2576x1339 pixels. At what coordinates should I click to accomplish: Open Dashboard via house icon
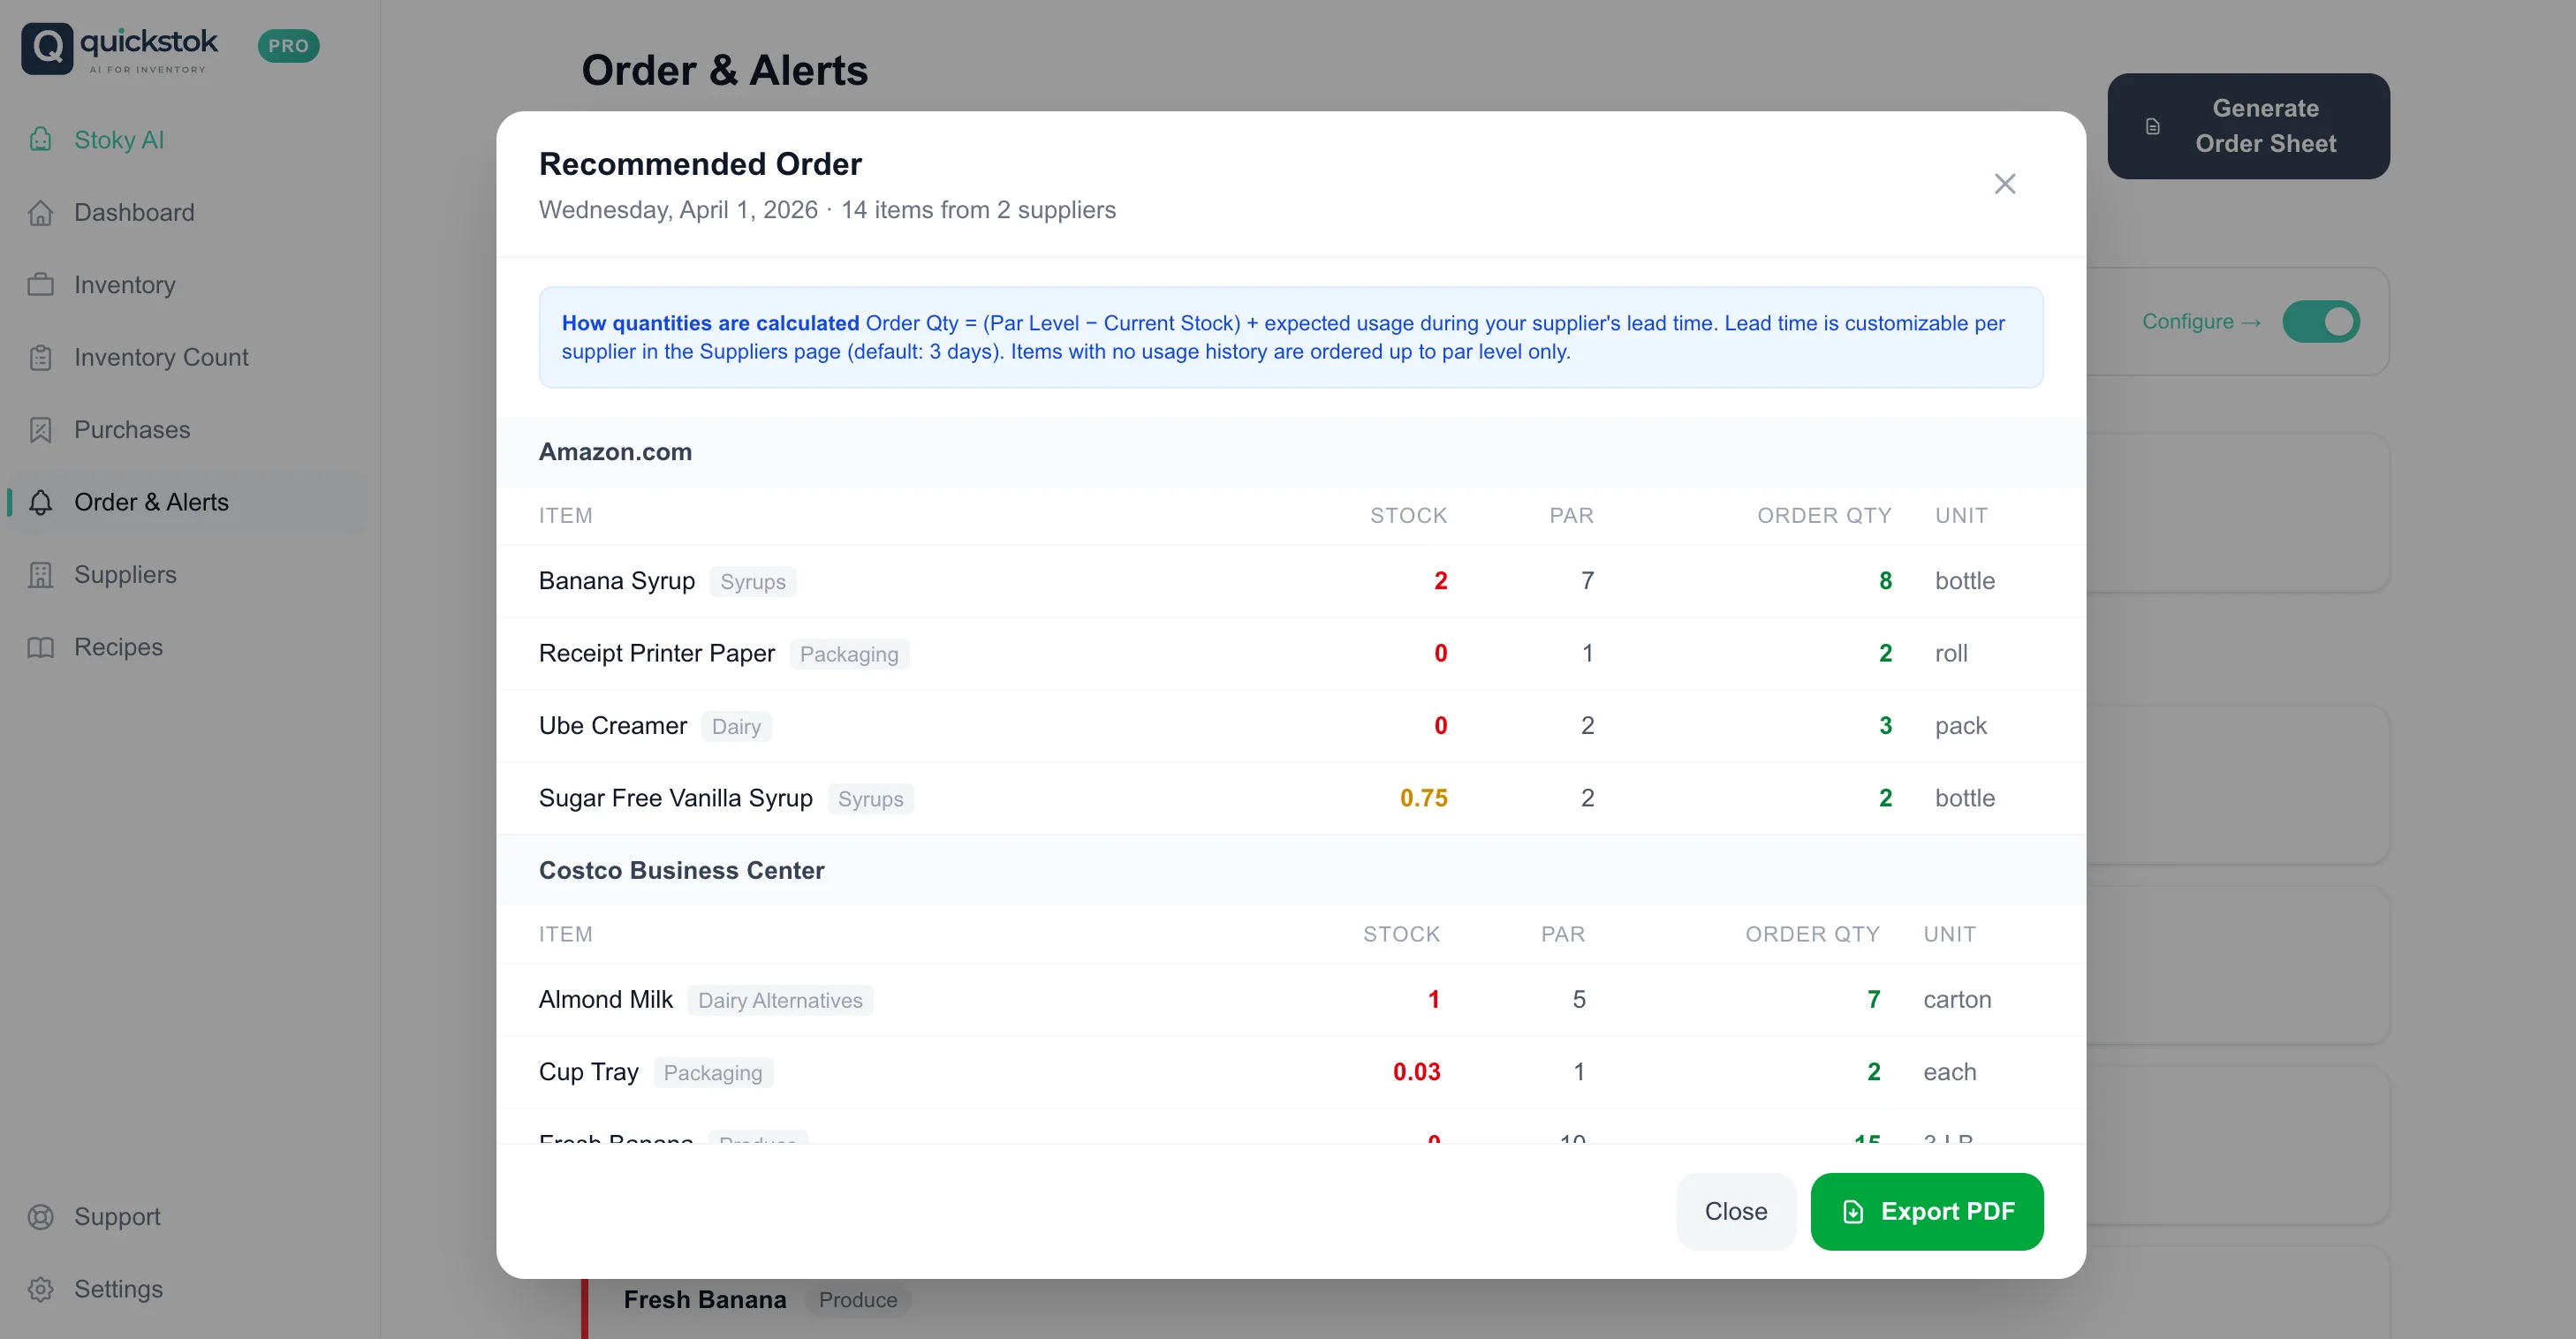[x=40, y=212]
